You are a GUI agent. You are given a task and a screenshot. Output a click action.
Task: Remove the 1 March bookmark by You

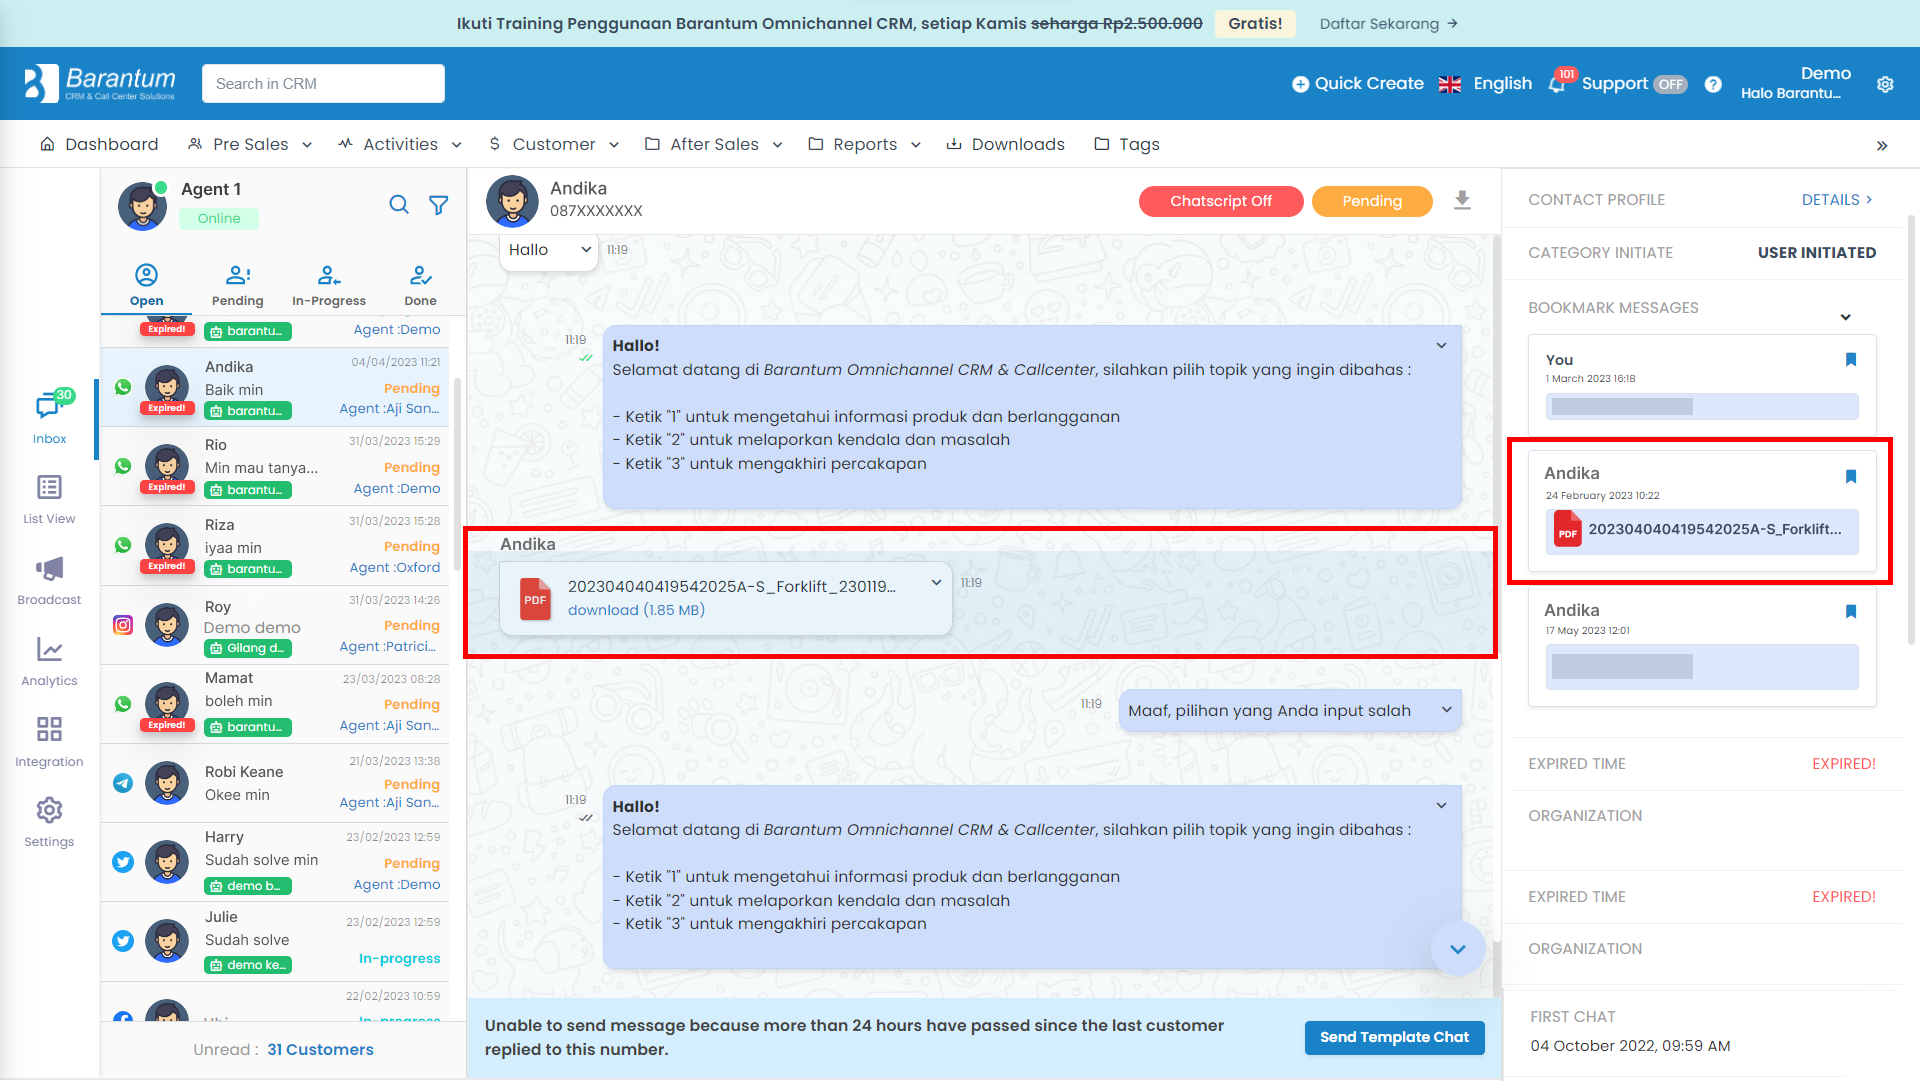click(1851, 360)
